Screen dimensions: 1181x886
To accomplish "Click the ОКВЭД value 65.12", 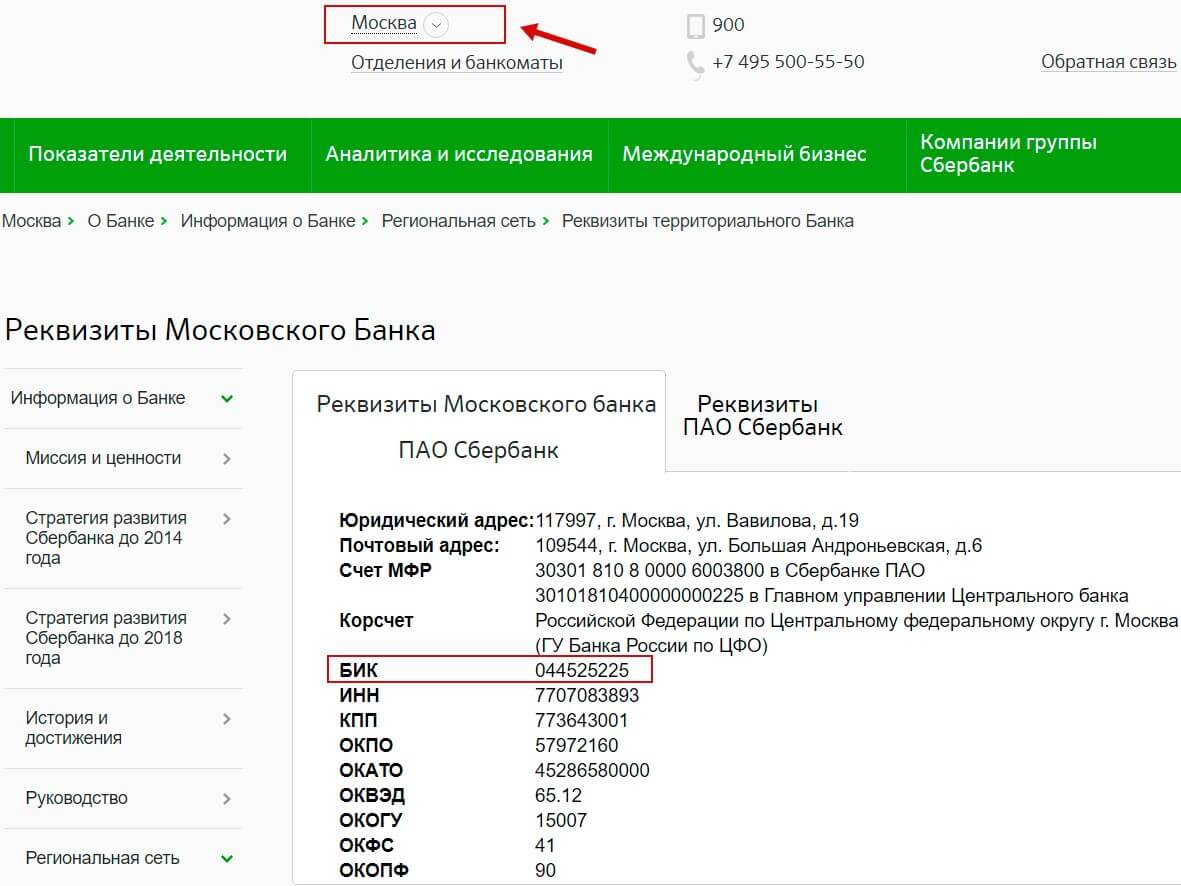I will pyautogui.click(x=558, y=795).
